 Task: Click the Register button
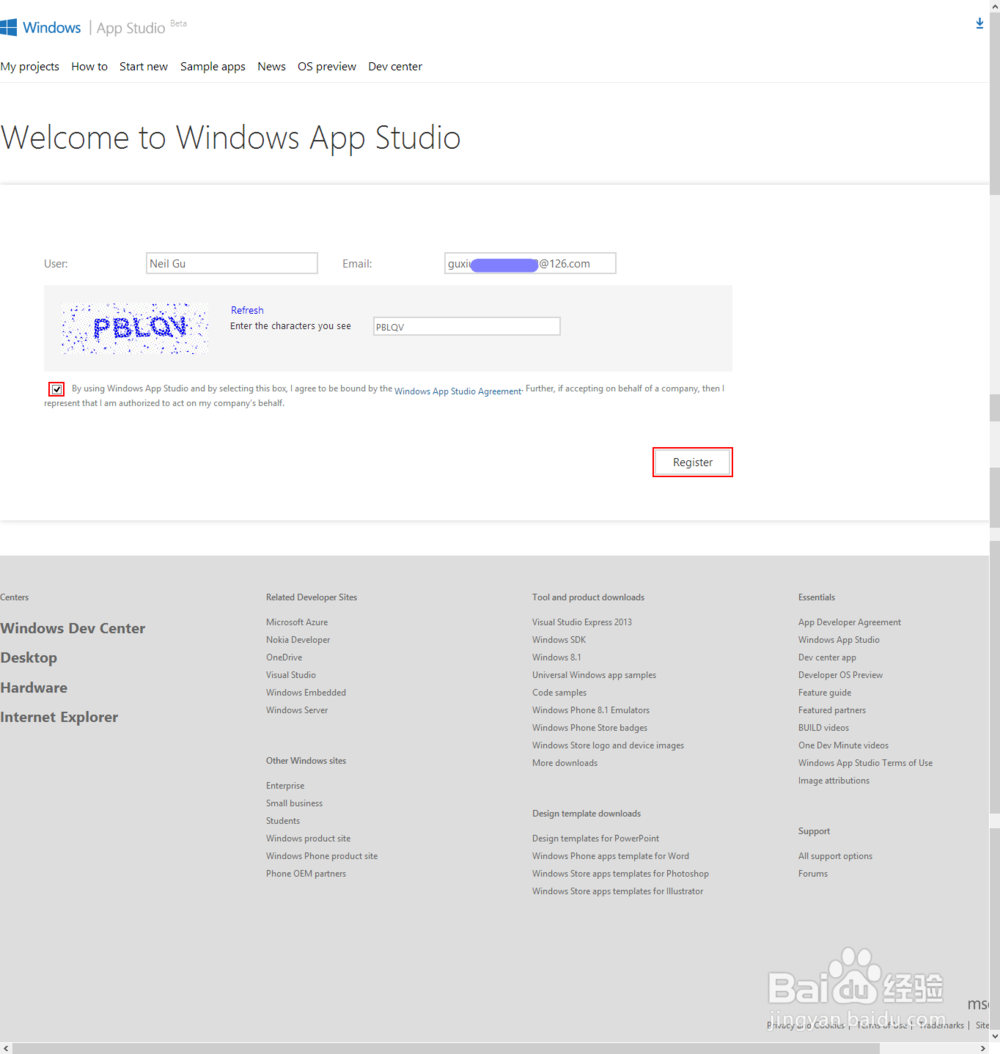[692, 462]
